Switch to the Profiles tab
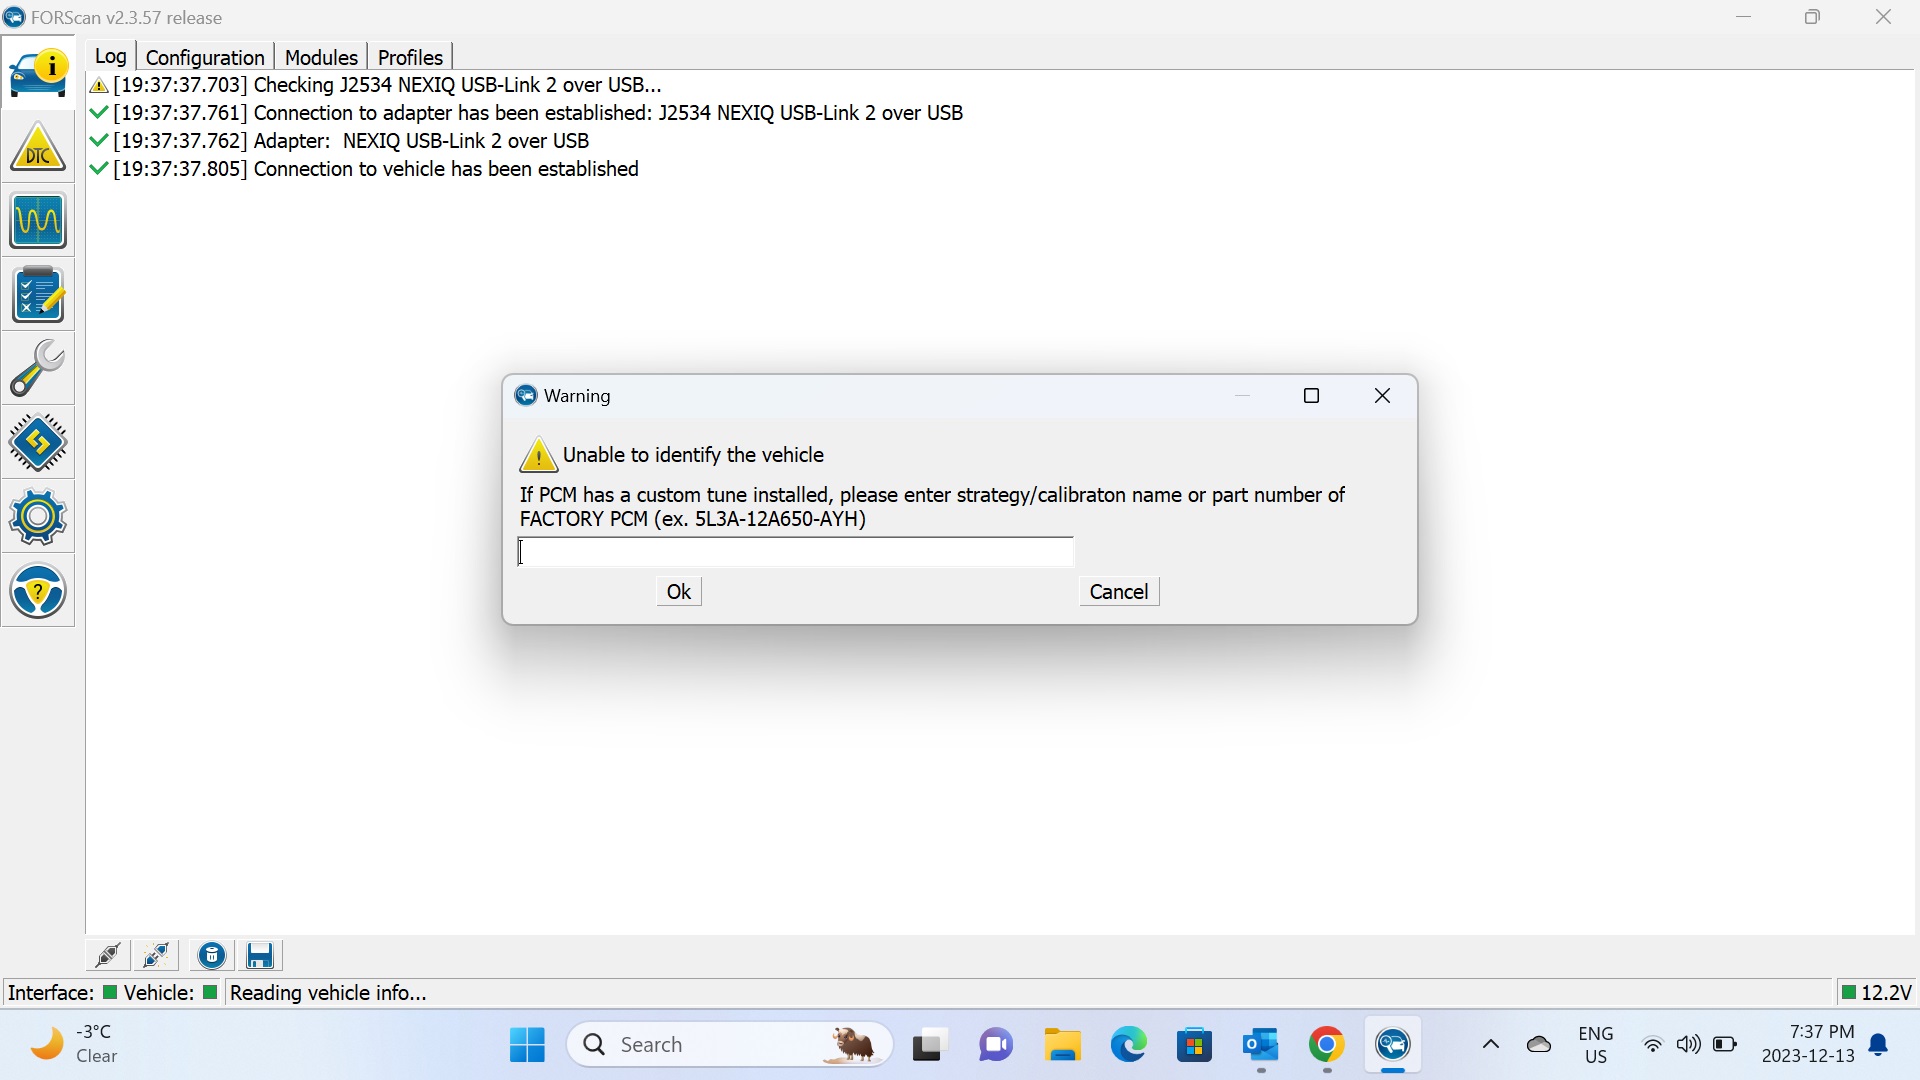The image size is (1920, 1080). click(x=410, y=57)
